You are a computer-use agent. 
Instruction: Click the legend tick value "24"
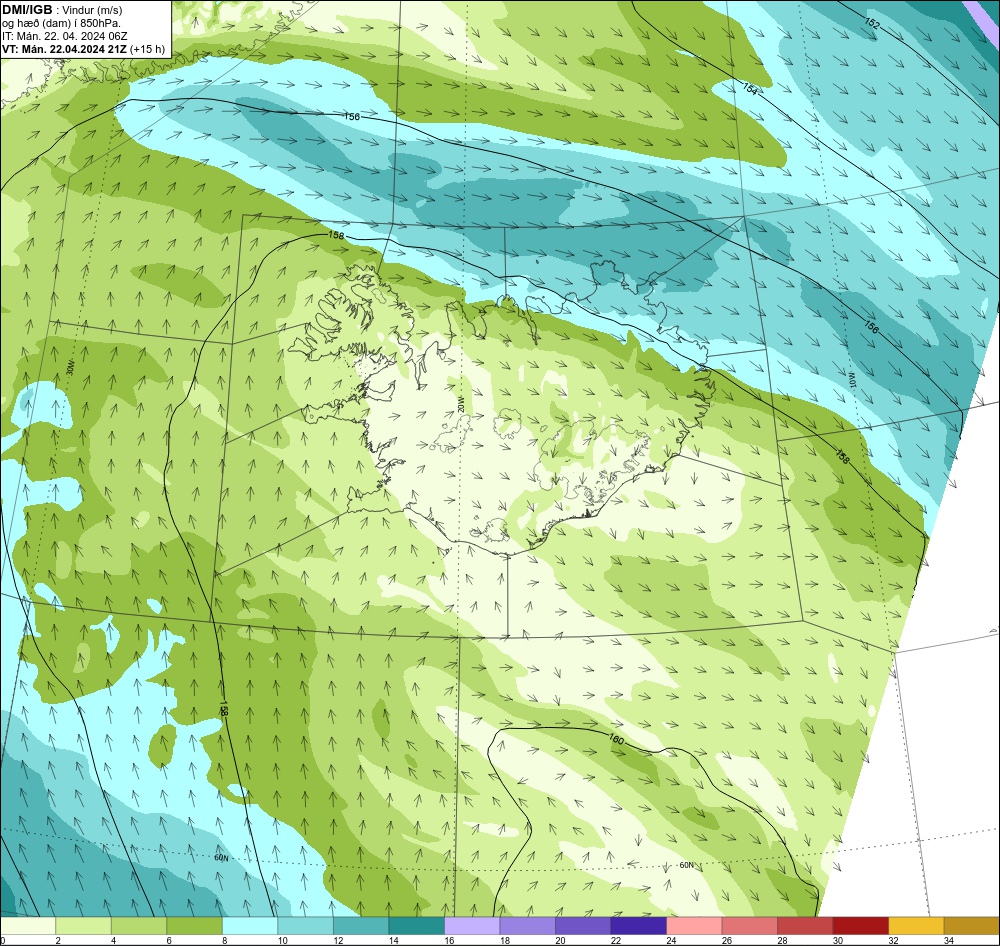click(x=671, y=940)
